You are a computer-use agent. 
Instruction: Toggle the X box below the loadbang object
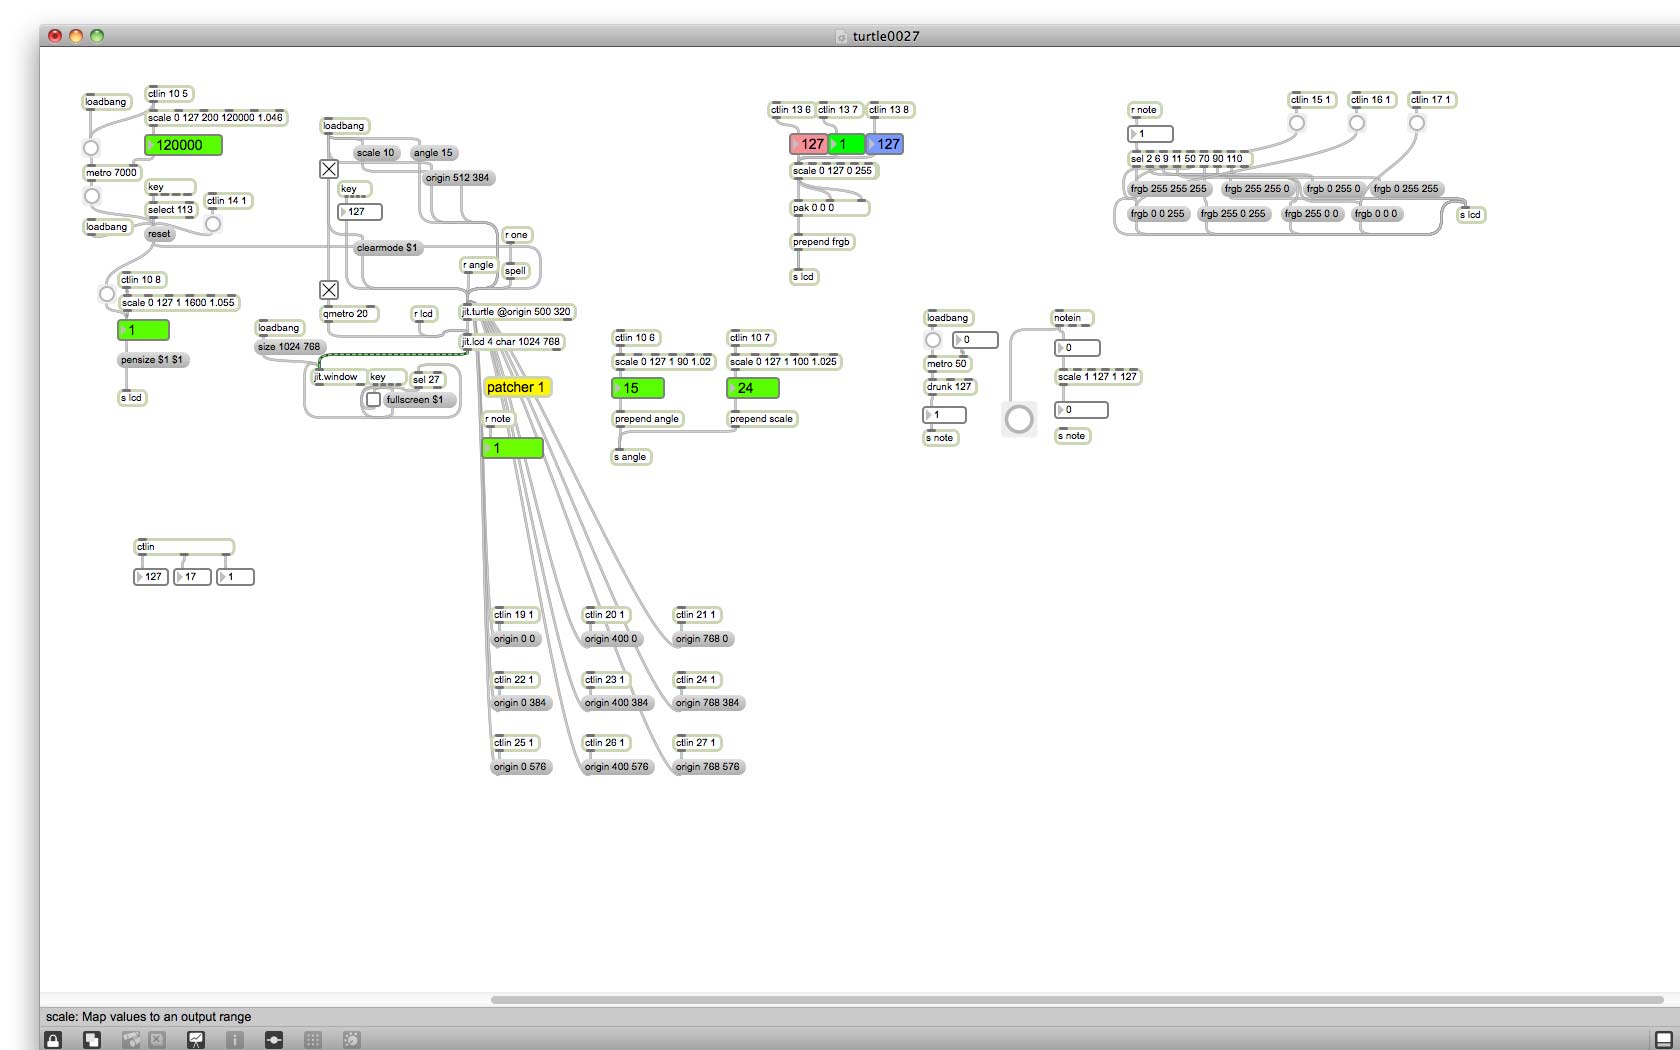329,169
